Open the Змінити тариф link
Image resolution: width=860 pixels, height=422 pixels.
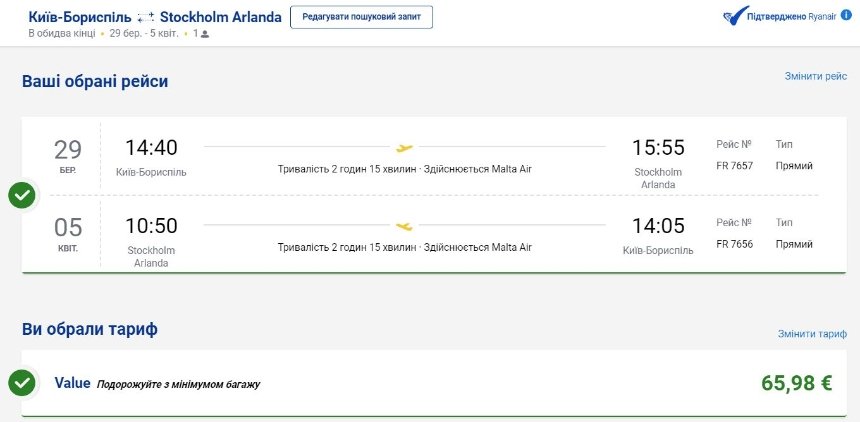pos(812,334)
